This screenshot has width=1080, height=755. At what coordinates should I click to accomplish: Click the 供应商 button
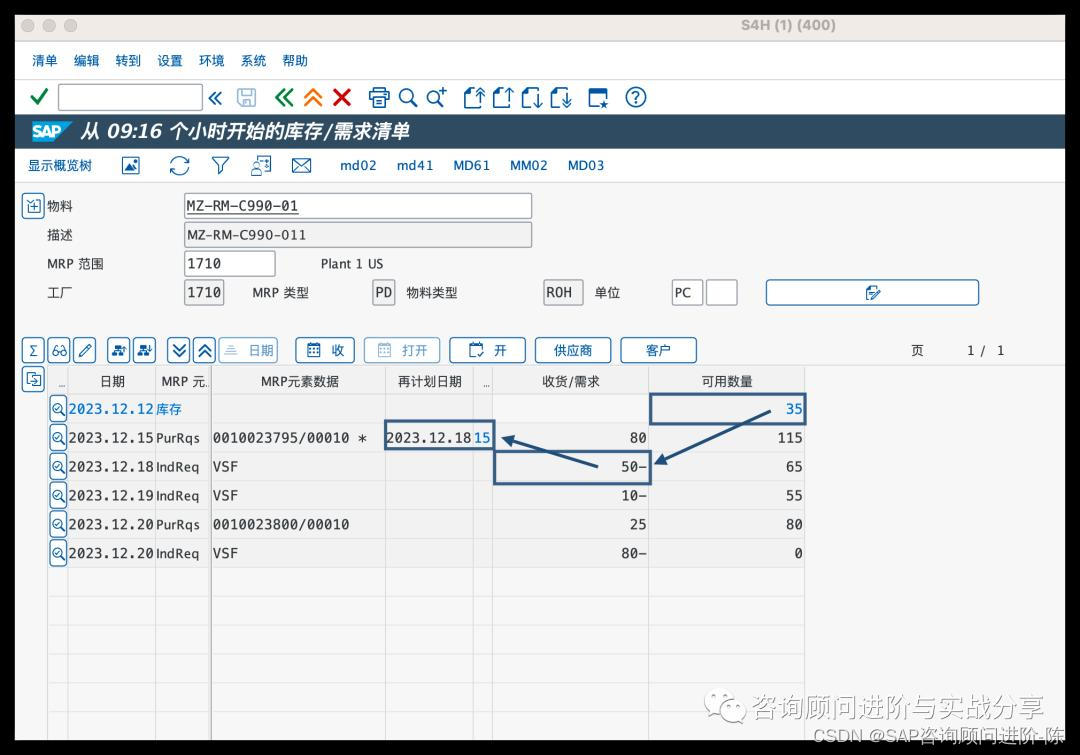(573, 350)
